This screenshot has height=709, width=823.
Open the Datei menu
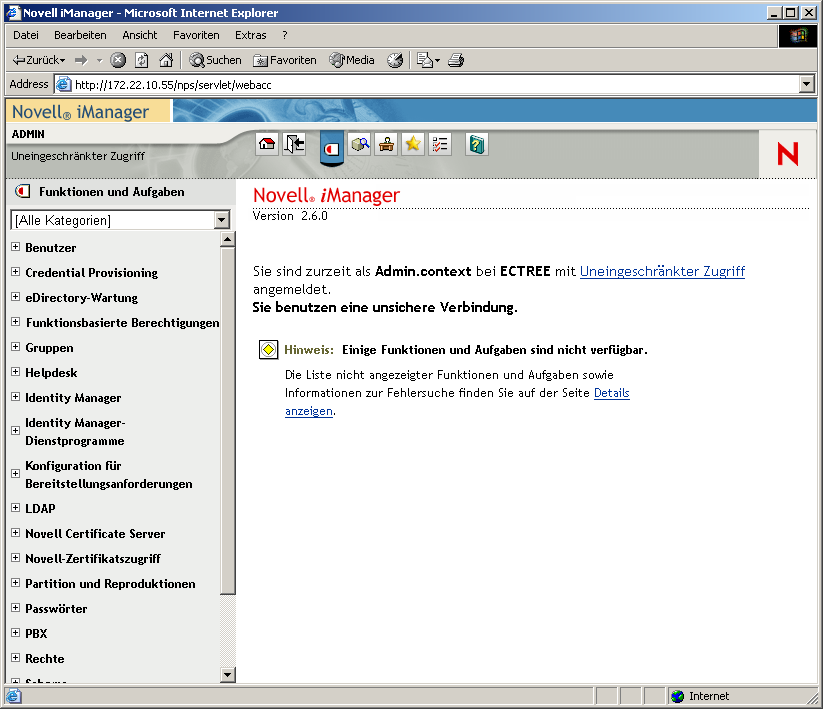24,34
